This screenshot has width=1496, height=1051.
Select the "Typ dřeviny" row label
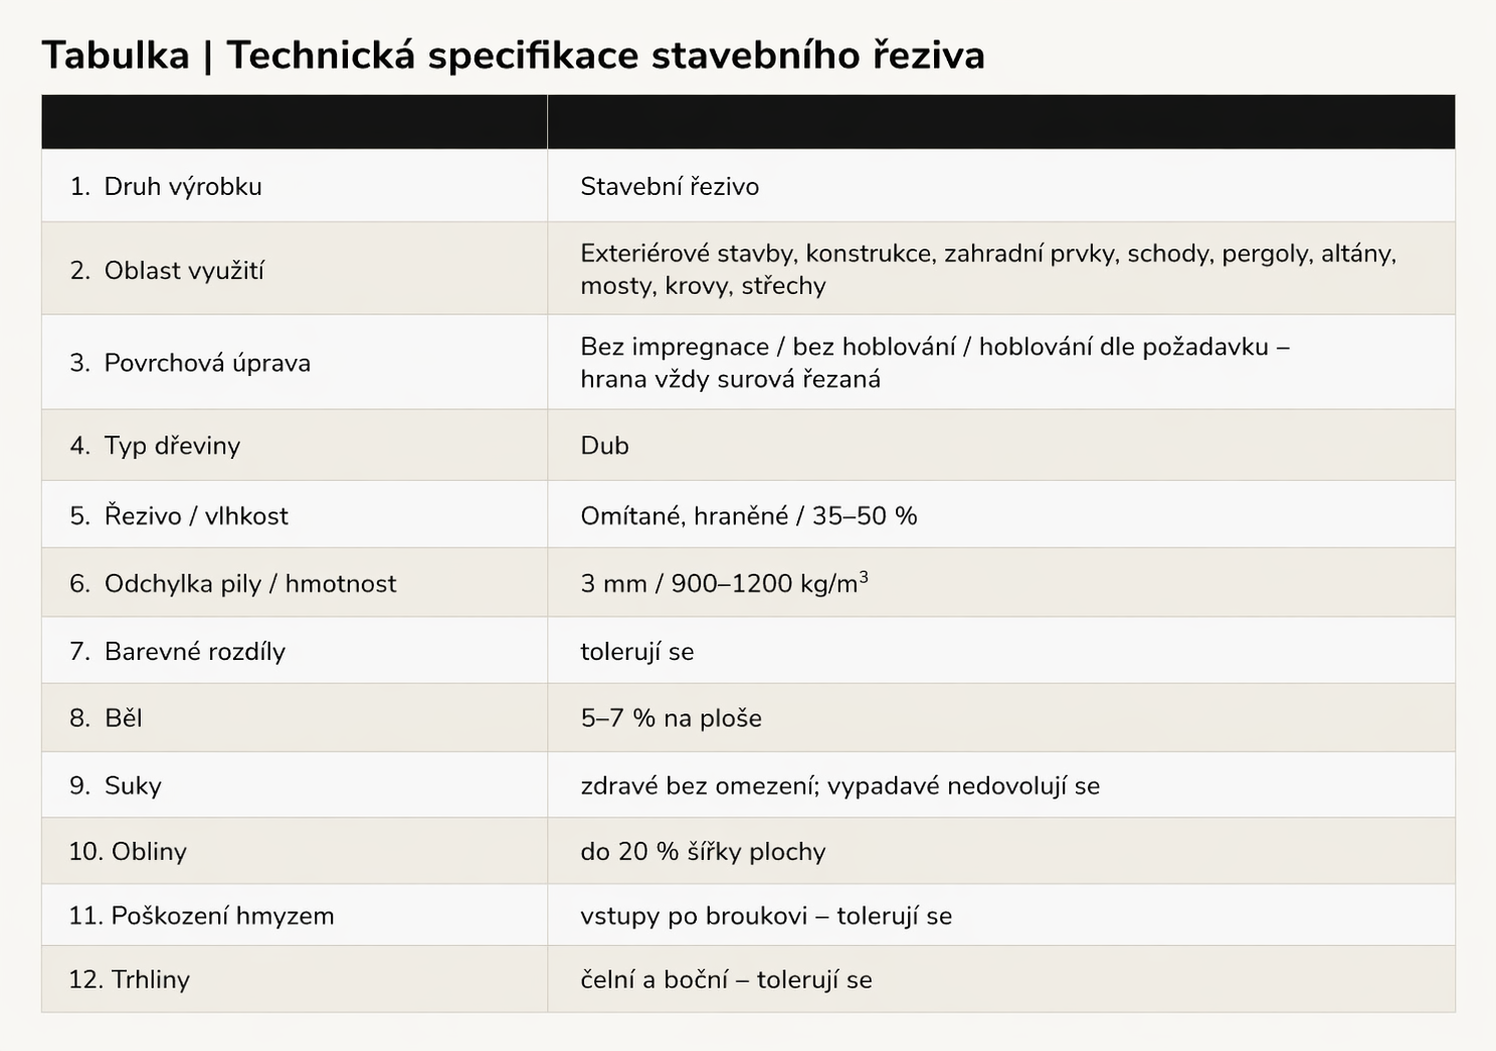172,446
